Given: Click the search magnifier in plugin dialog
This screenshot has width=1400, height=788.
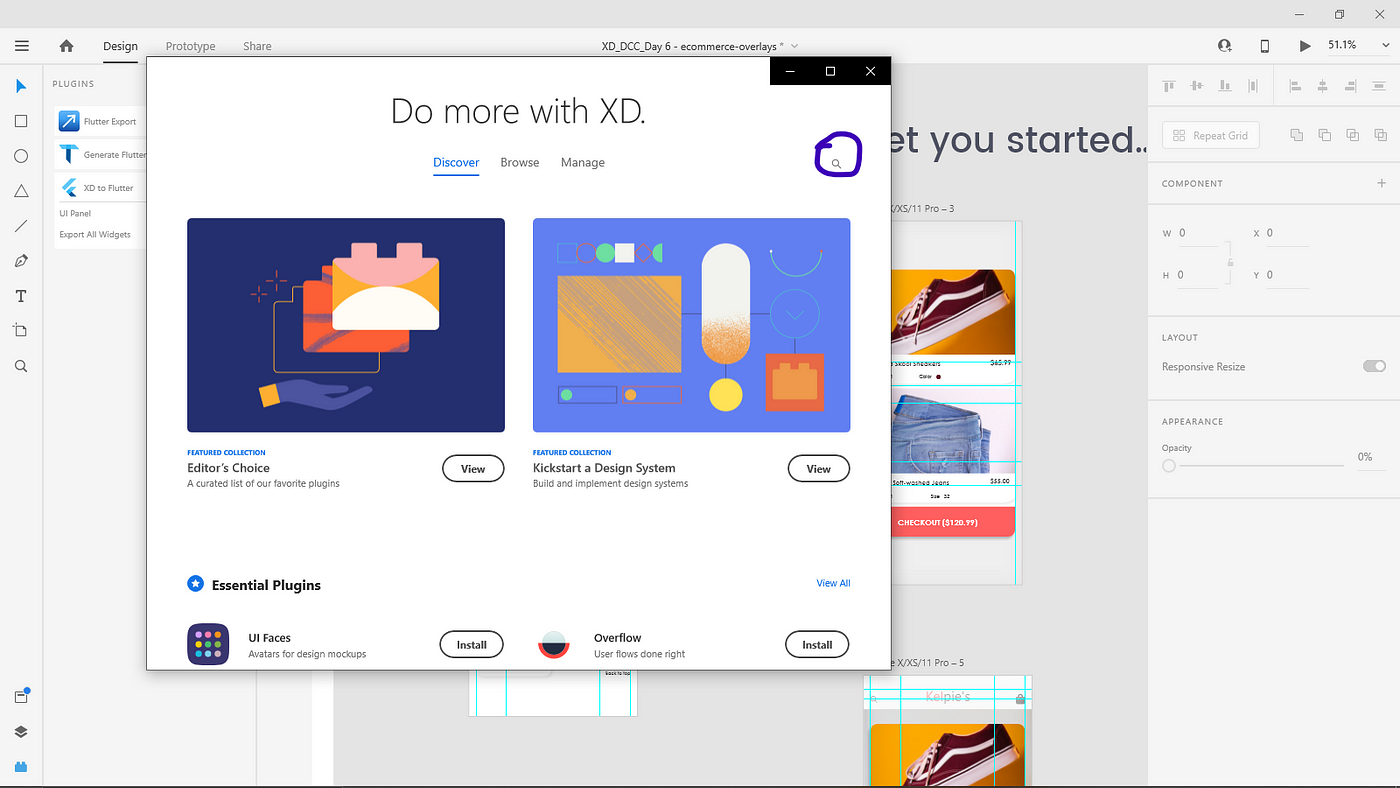Looking at the screenshot, I should point(837,163).
